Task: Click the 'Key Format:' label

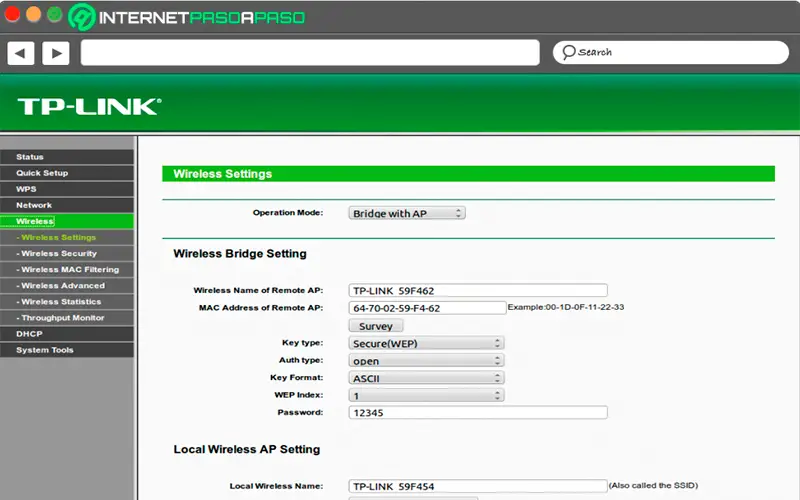Action: click(x=296, y=378)
